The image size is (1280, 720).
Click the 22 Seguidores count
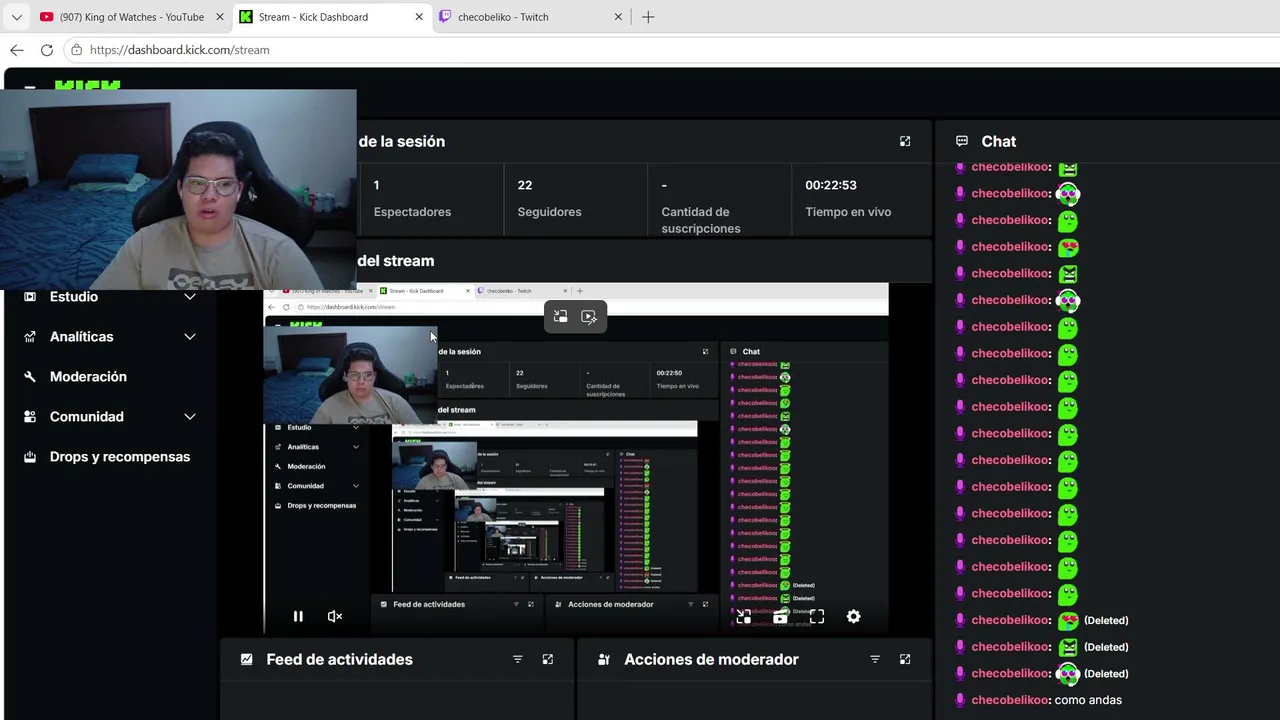tap(525, 185)
